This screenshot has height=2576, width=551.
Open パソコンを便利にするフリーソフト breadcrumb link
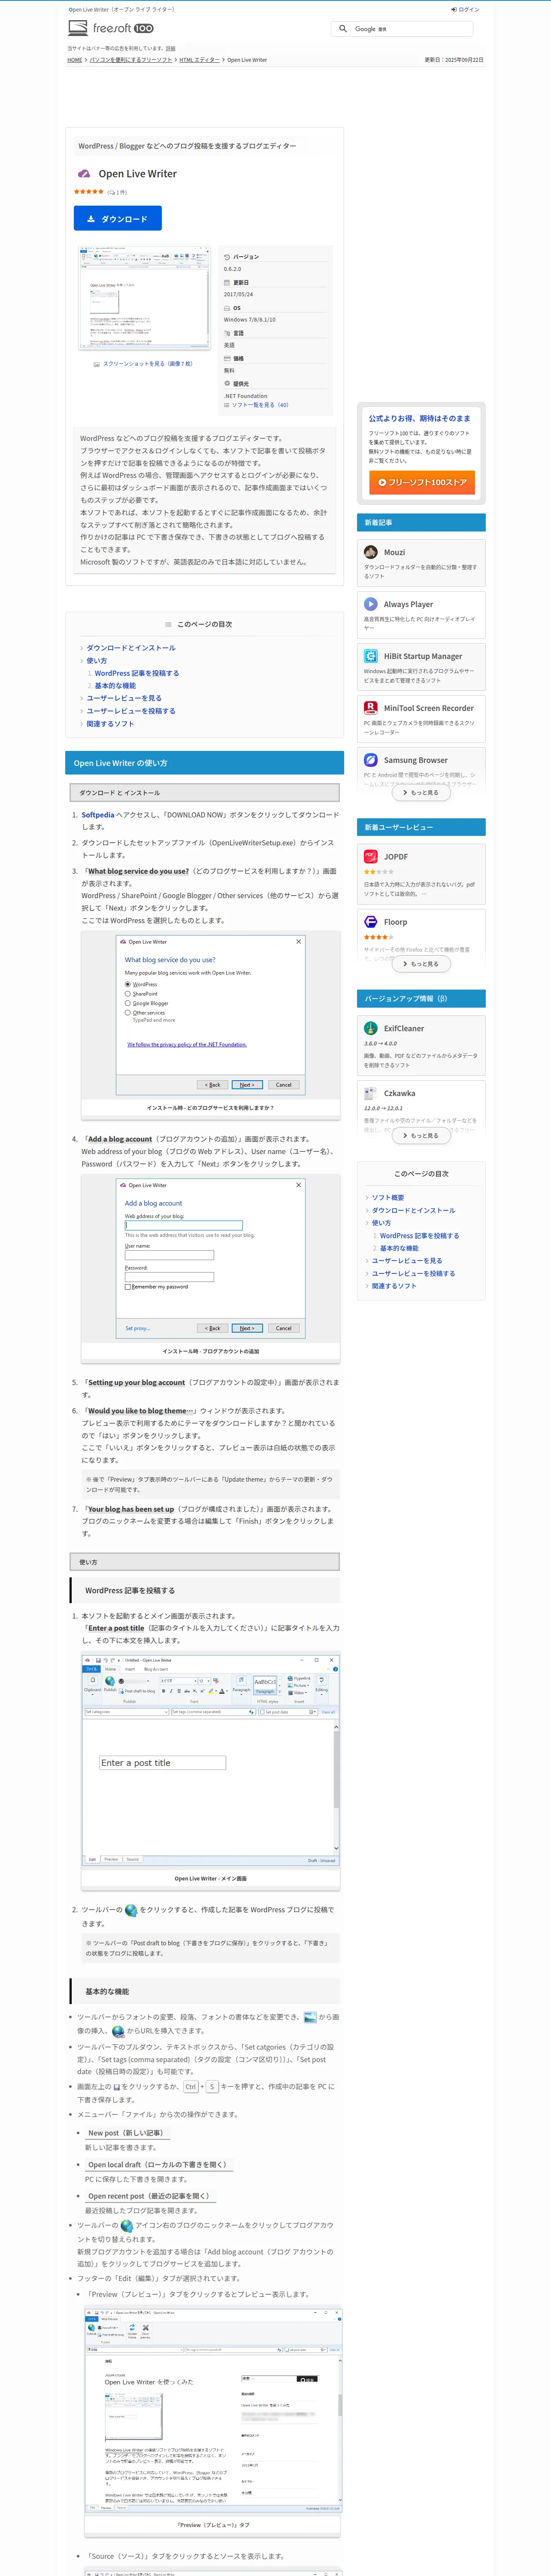point(131,60)
